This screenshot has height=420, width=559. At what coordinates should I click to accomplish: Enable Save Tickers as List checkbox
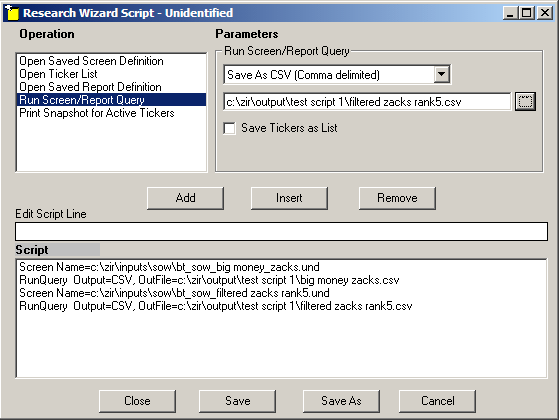[230, 128]
